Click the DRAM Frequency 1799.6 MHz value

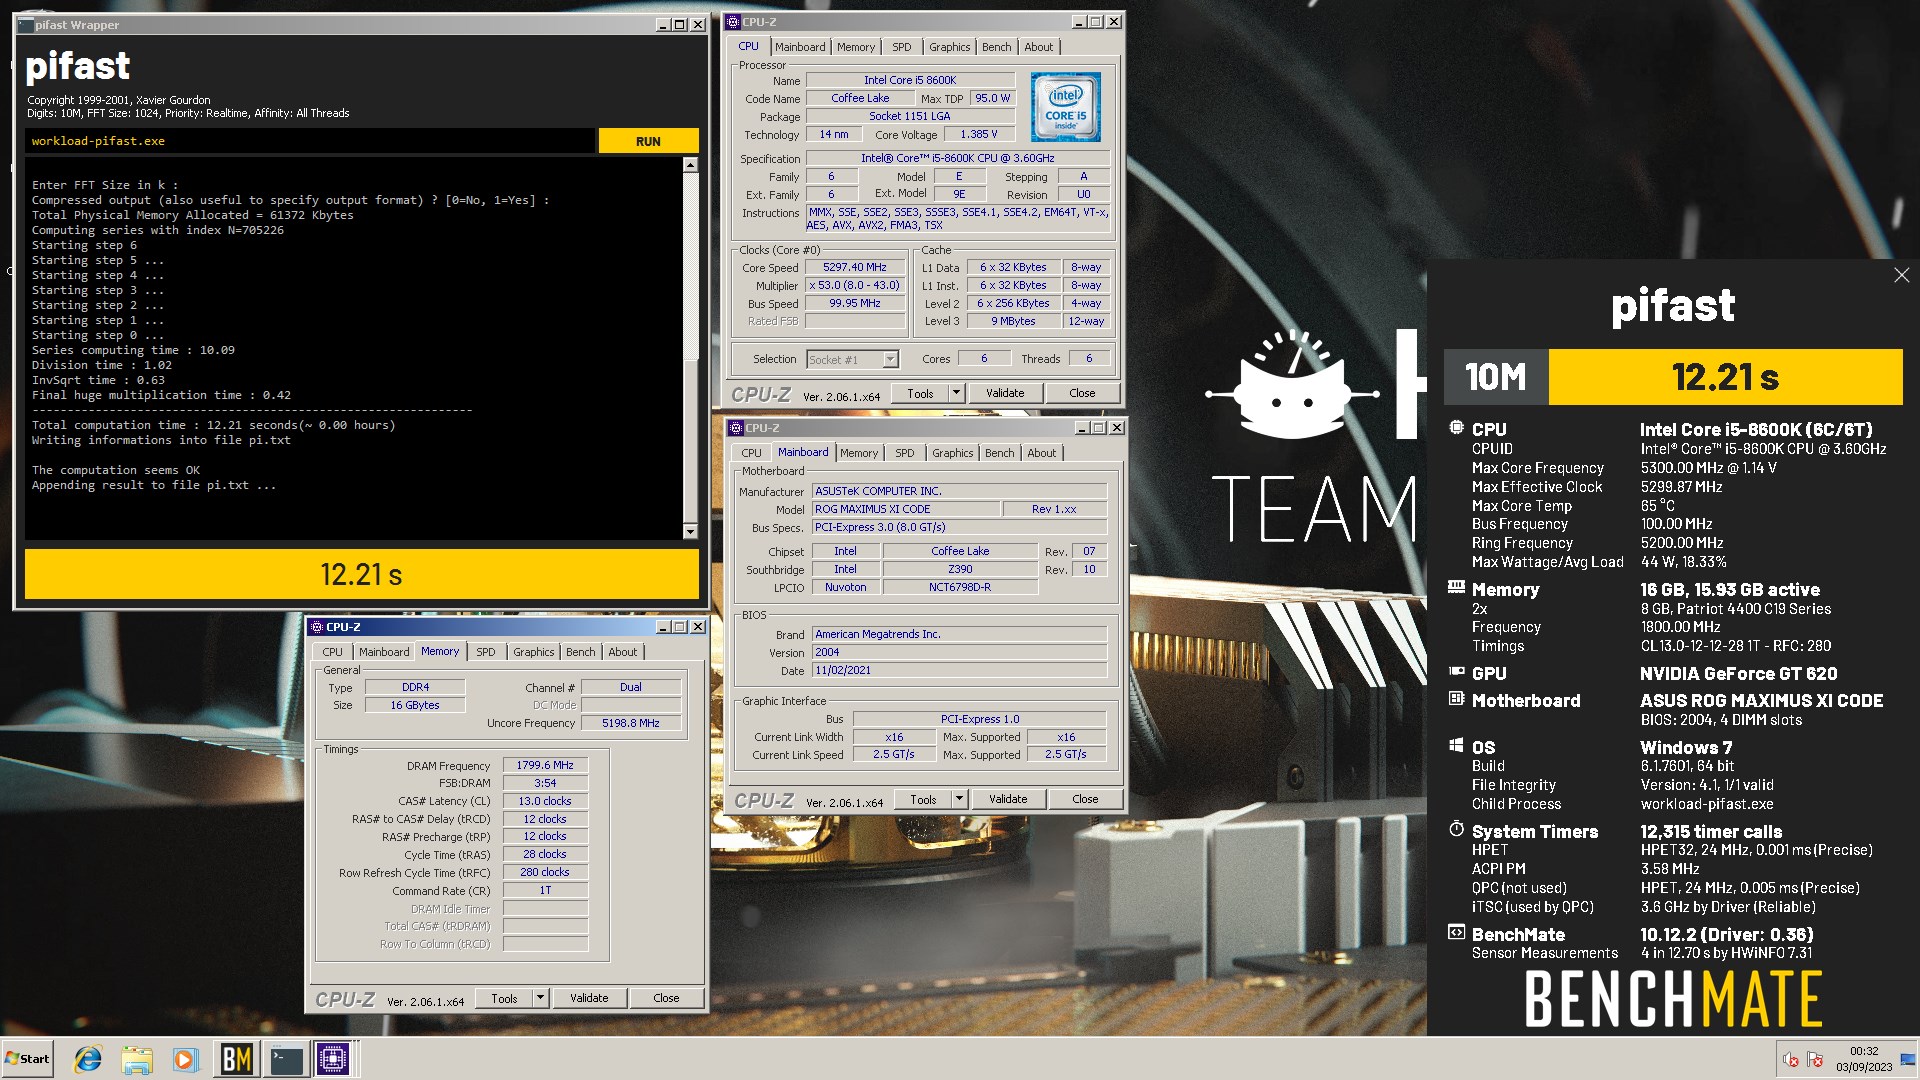tap(545, 765)
